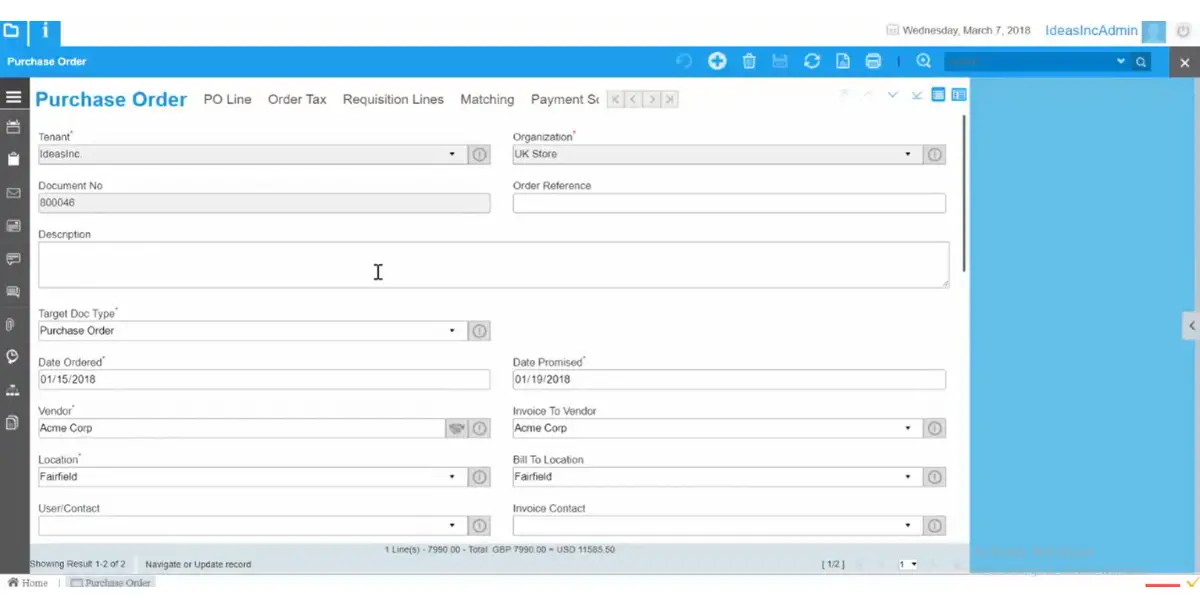The height and width of the screenshot is (600, 1200).
Task: Expand the Bill To Location dropdown
Action: [908, 477]
